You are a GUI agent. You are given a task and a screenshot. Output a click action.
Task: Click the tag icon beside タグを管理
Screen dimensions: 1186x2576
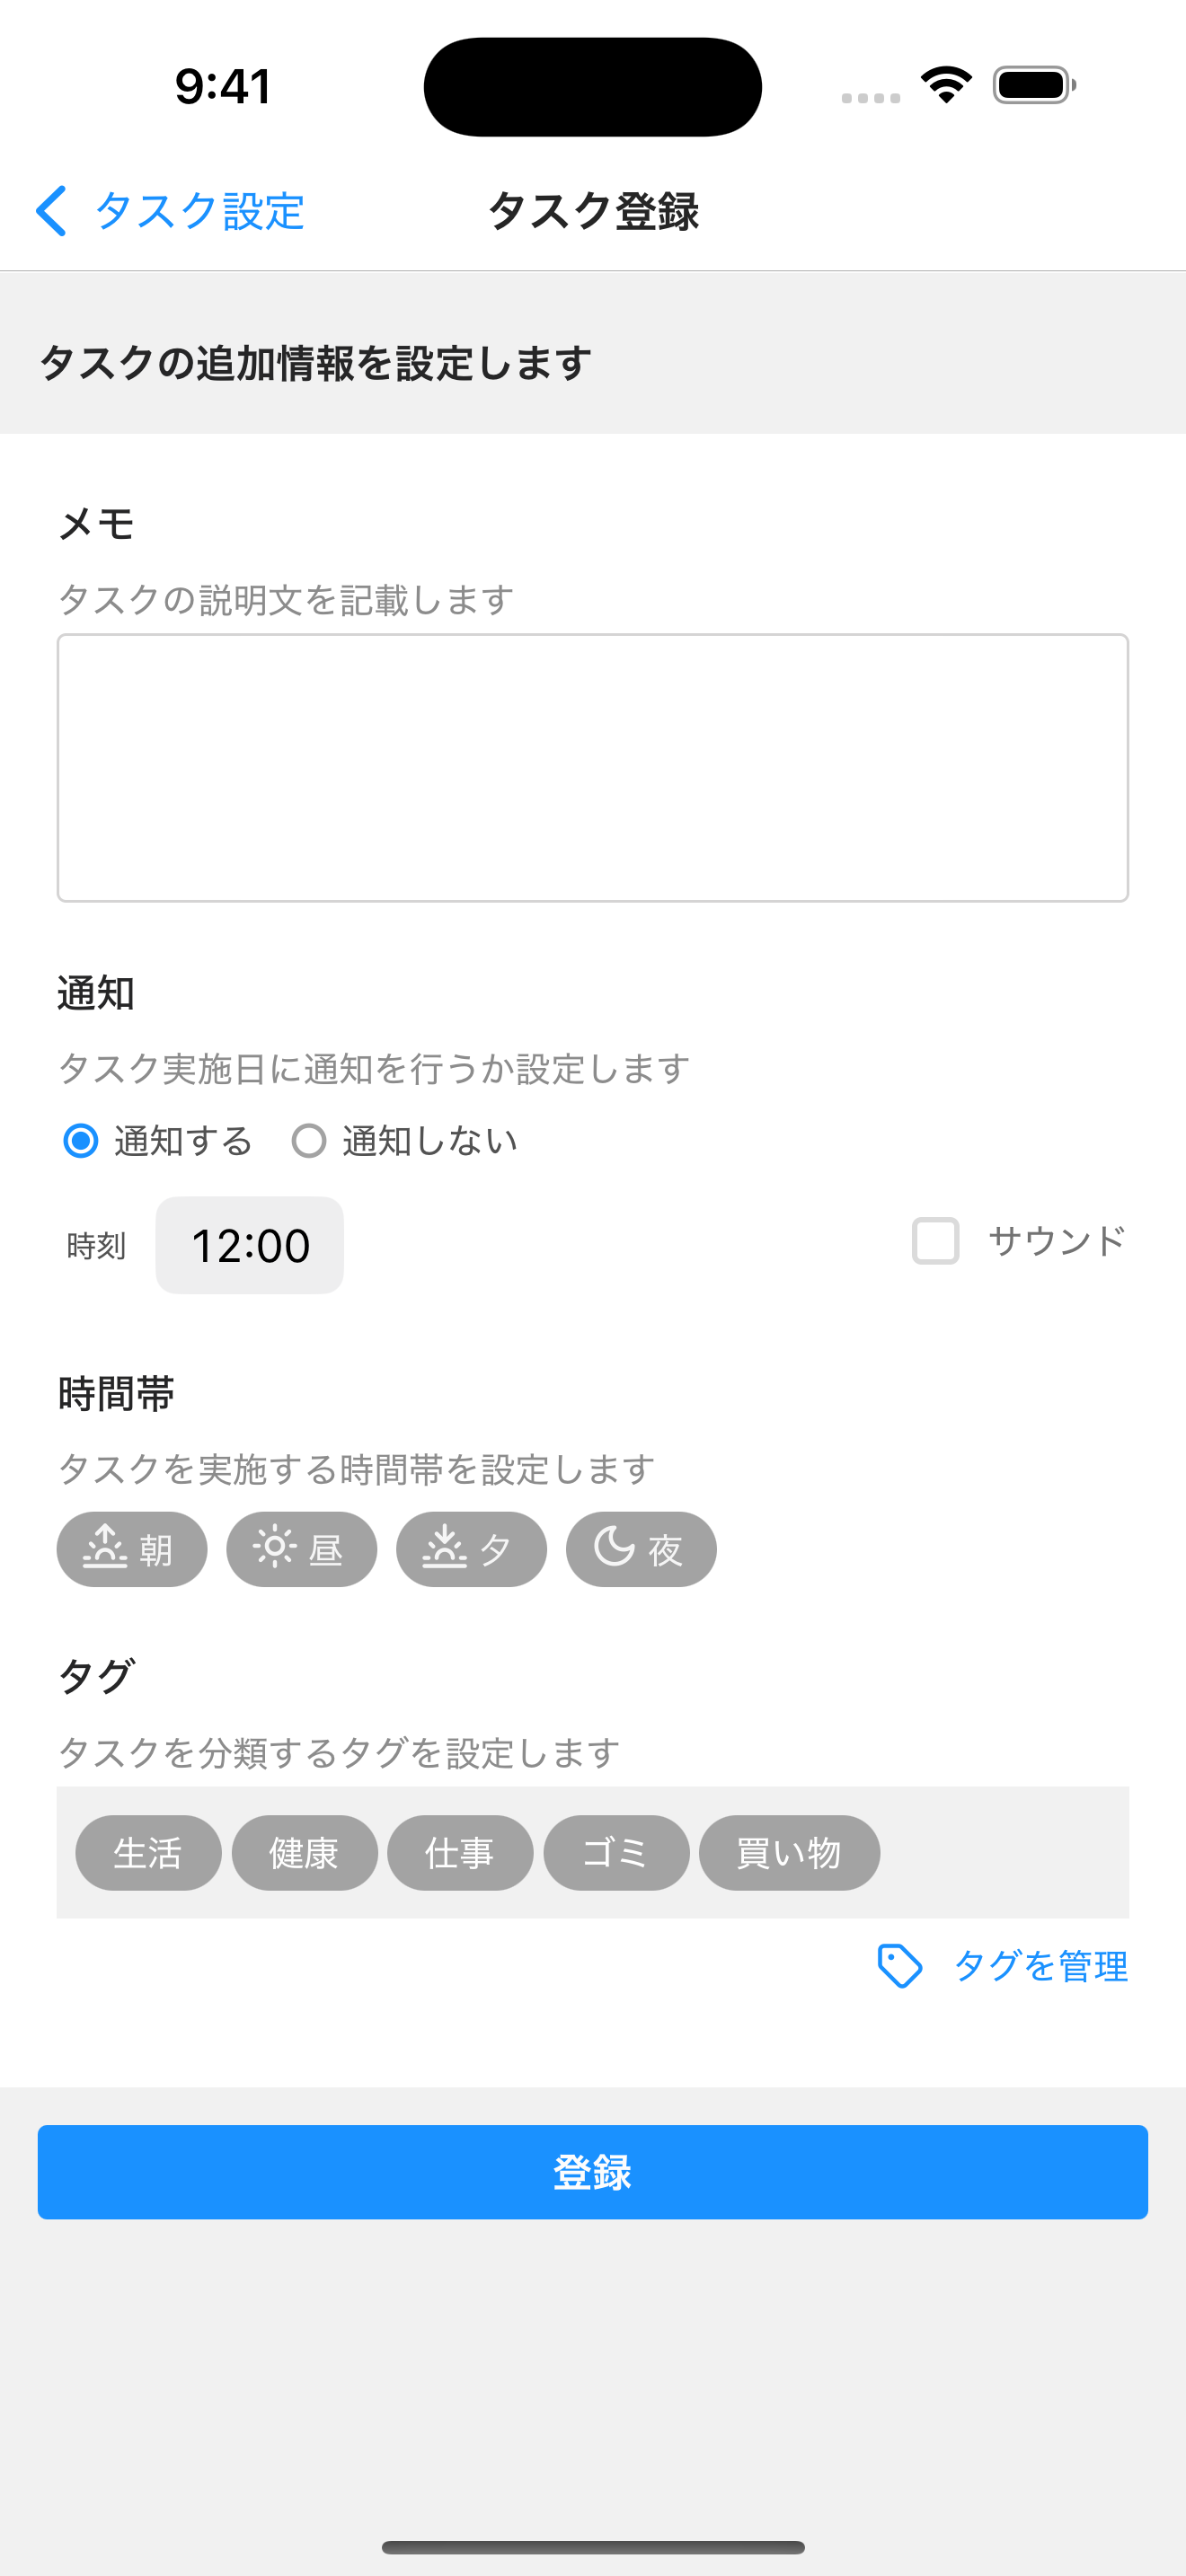coord(899,1966)
